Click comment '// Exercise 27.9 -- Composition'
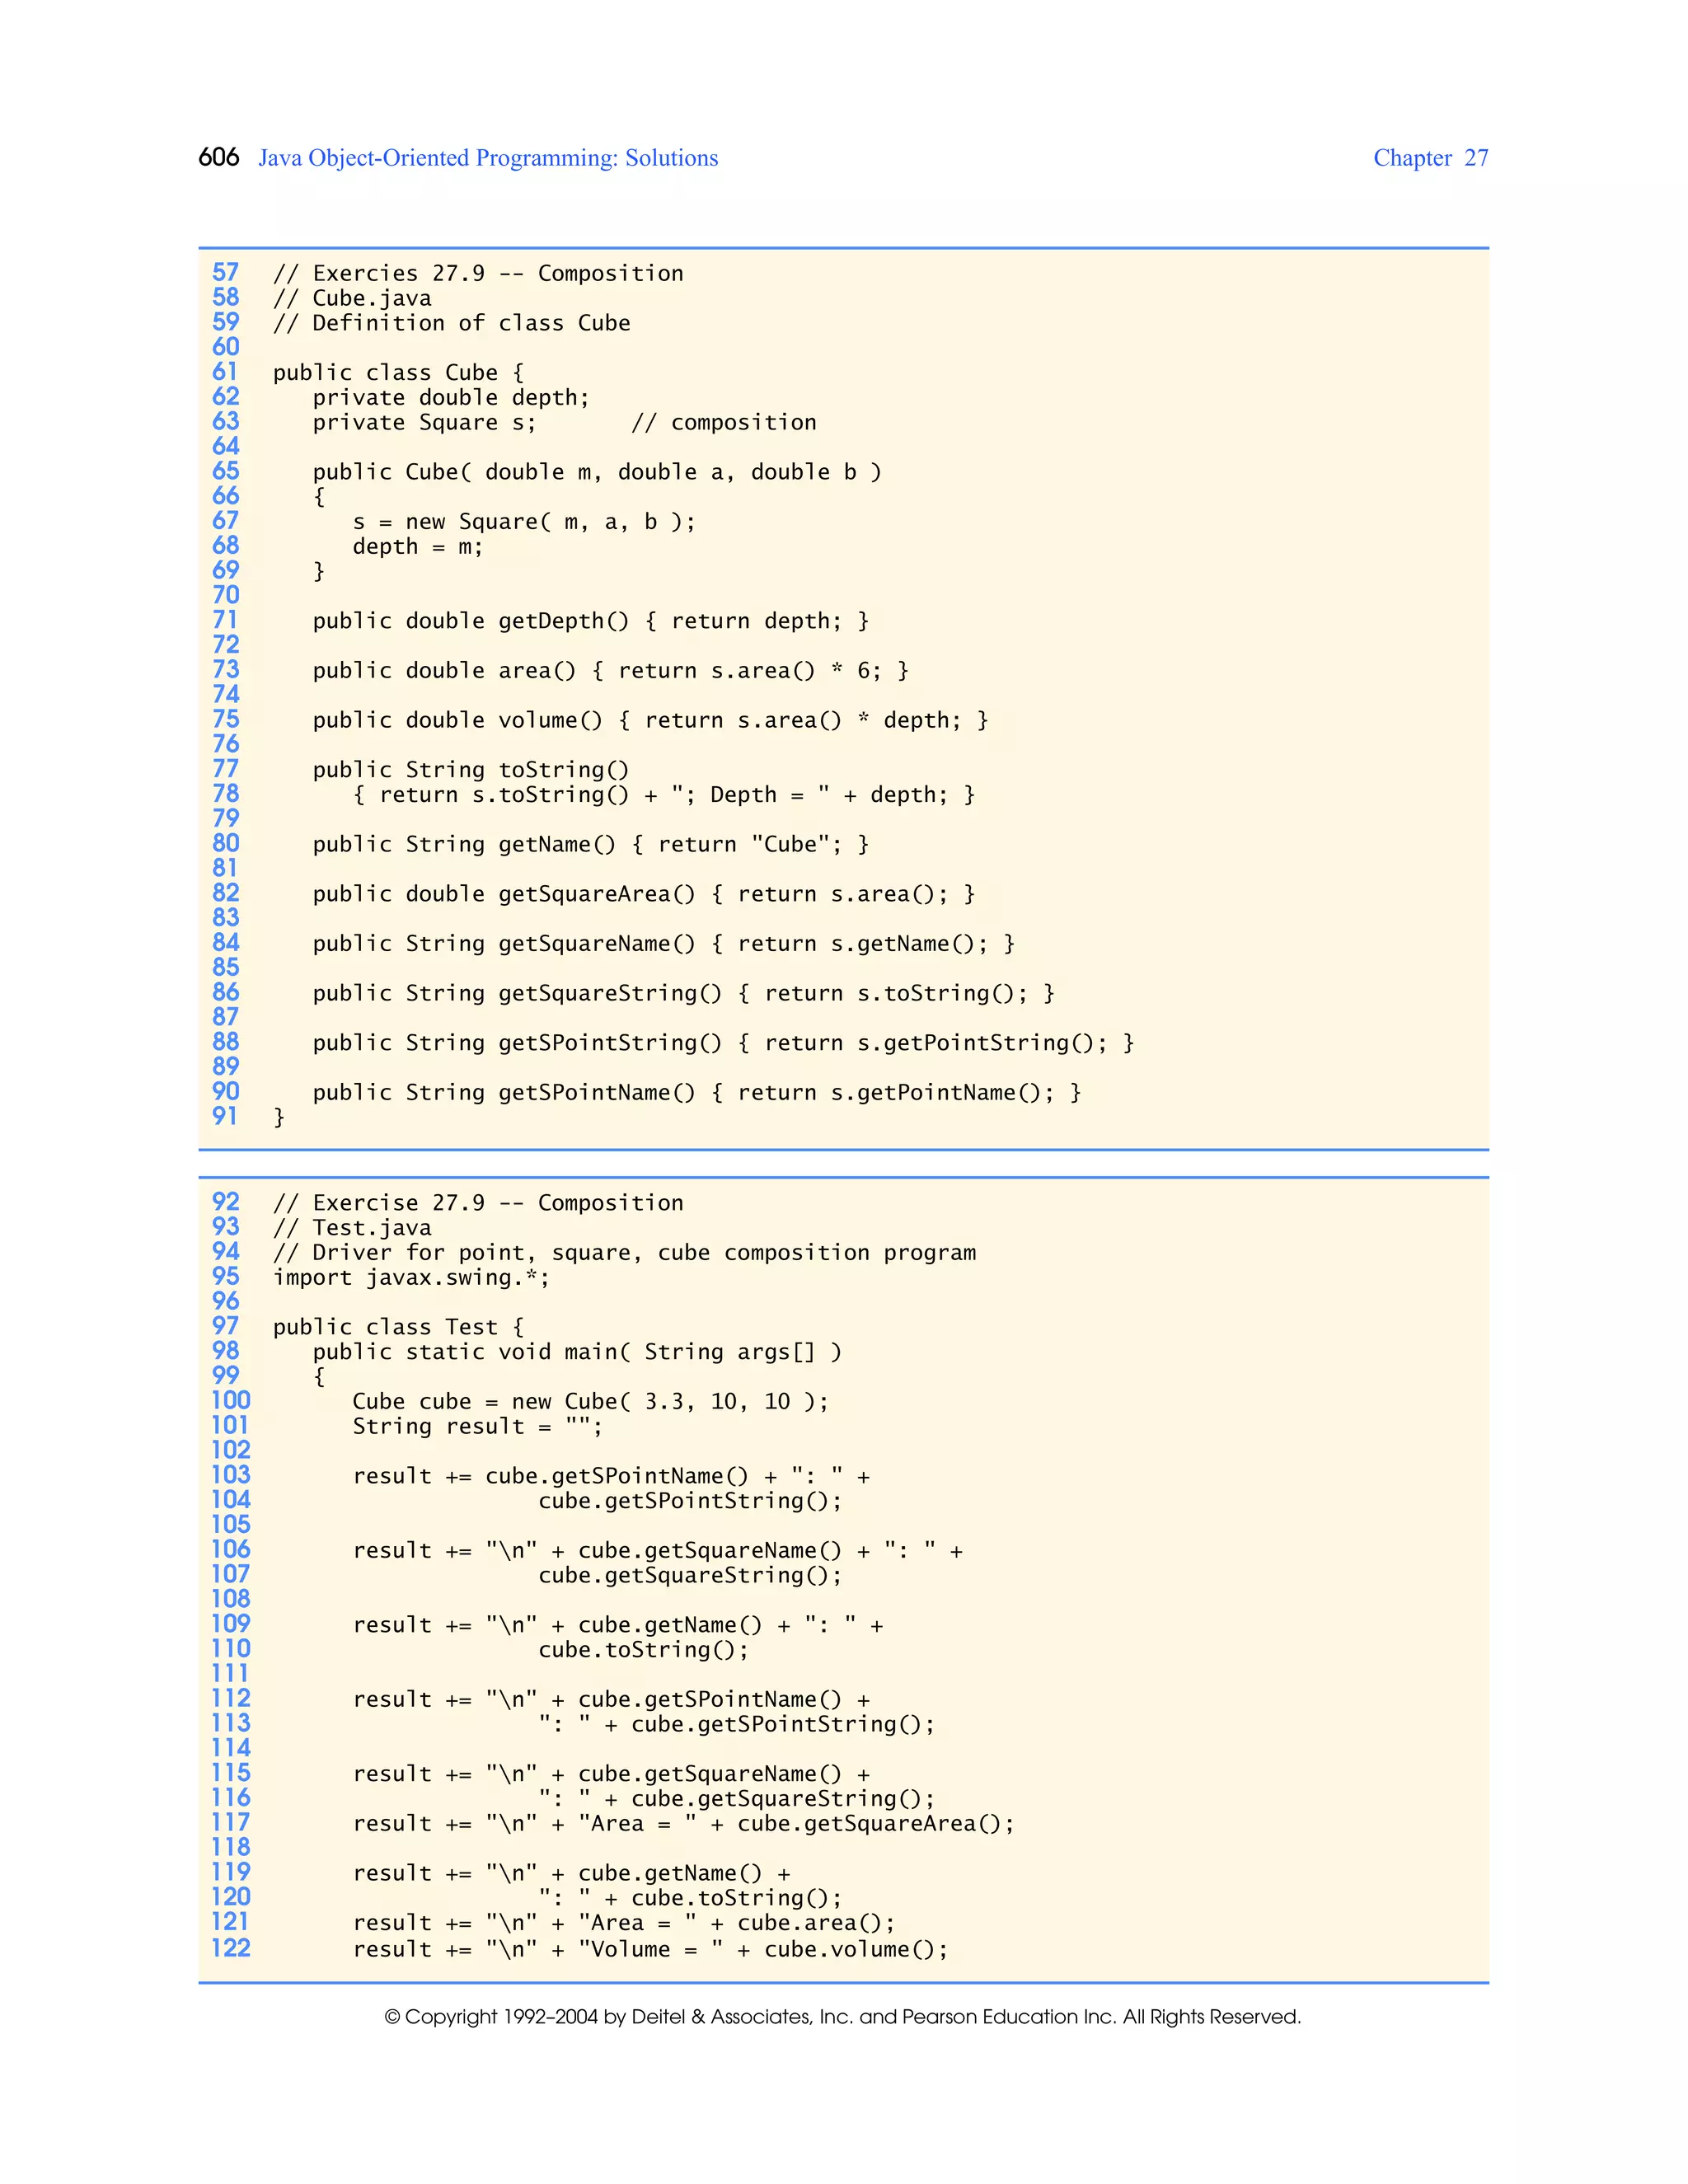The width and height of the screenshot is (1688, 2184). 478,1203
